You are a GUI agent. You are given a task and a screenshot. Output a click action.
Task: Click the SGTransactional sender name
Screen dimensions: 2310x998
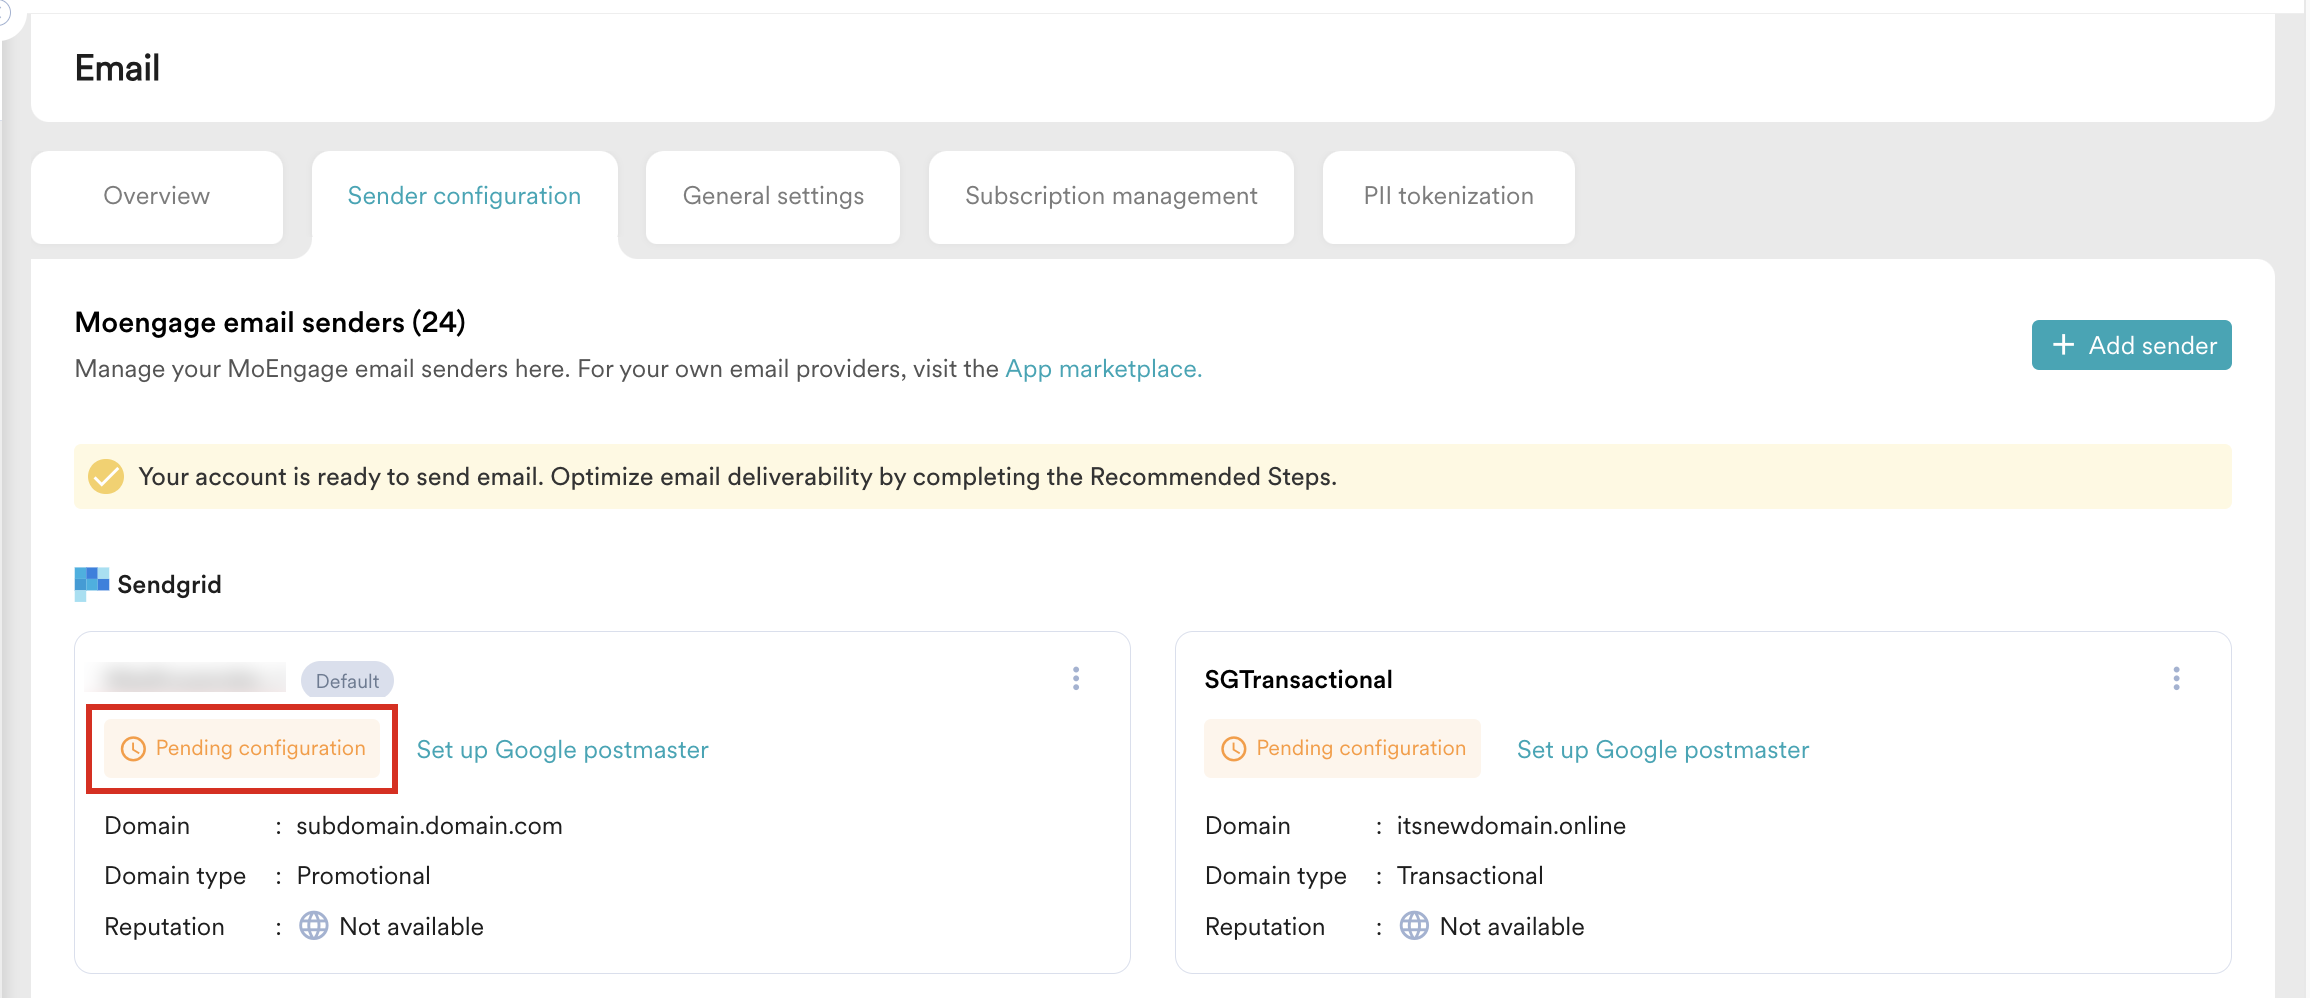click(x=1298, y=680)
